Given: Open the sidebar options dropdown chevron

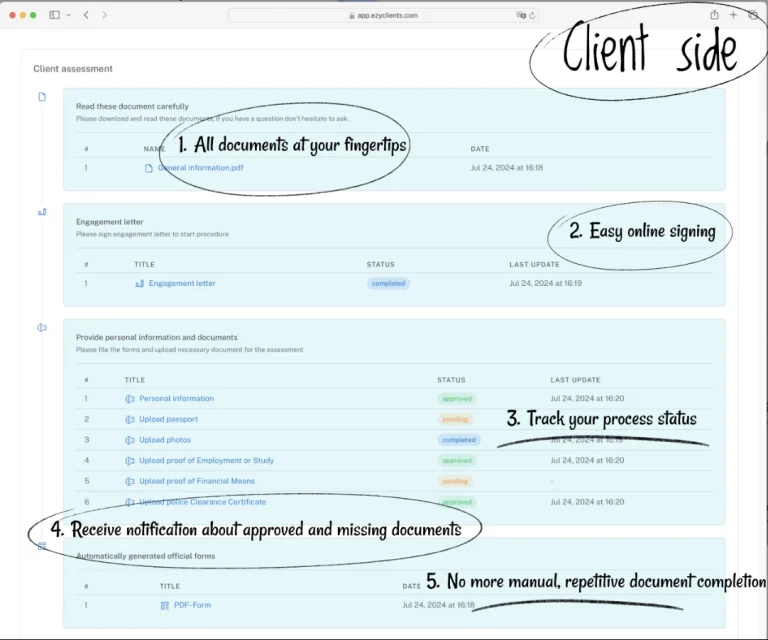Looking at the screenshot, I should click(69, 15).
